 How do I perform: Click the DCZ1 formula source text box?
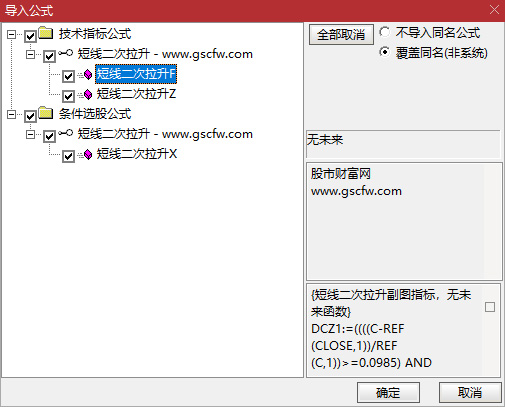tap(403, 330)
